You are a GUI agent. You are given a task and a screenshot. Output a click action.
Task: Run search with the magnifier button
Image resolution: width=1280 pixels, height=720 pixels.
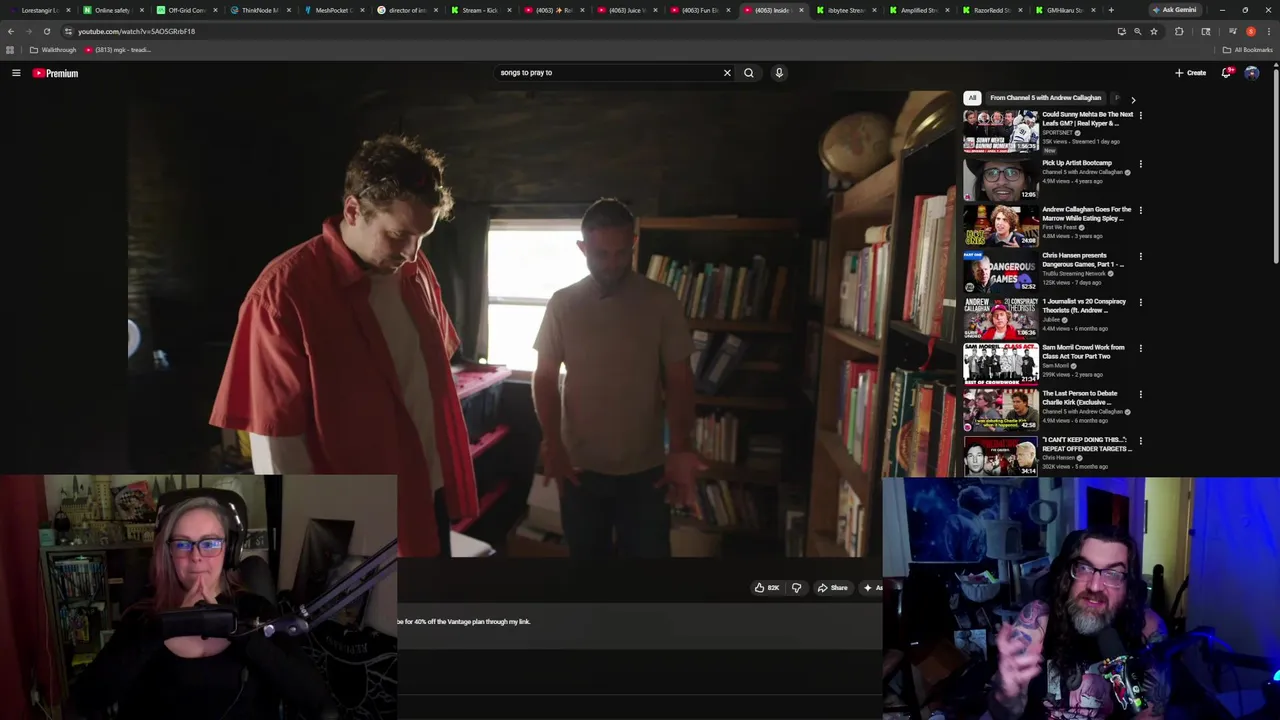point(748,73)
